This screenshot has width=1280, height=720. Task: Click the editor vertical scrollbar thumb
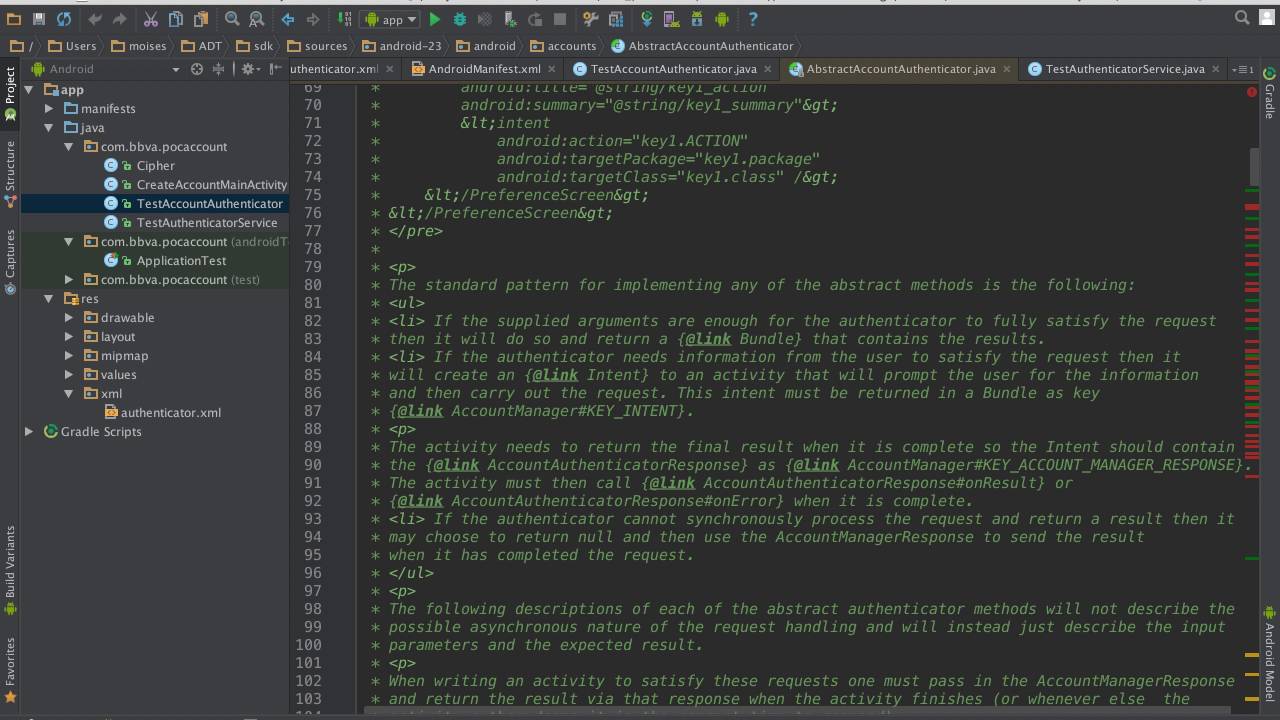tap(1254, 167)
